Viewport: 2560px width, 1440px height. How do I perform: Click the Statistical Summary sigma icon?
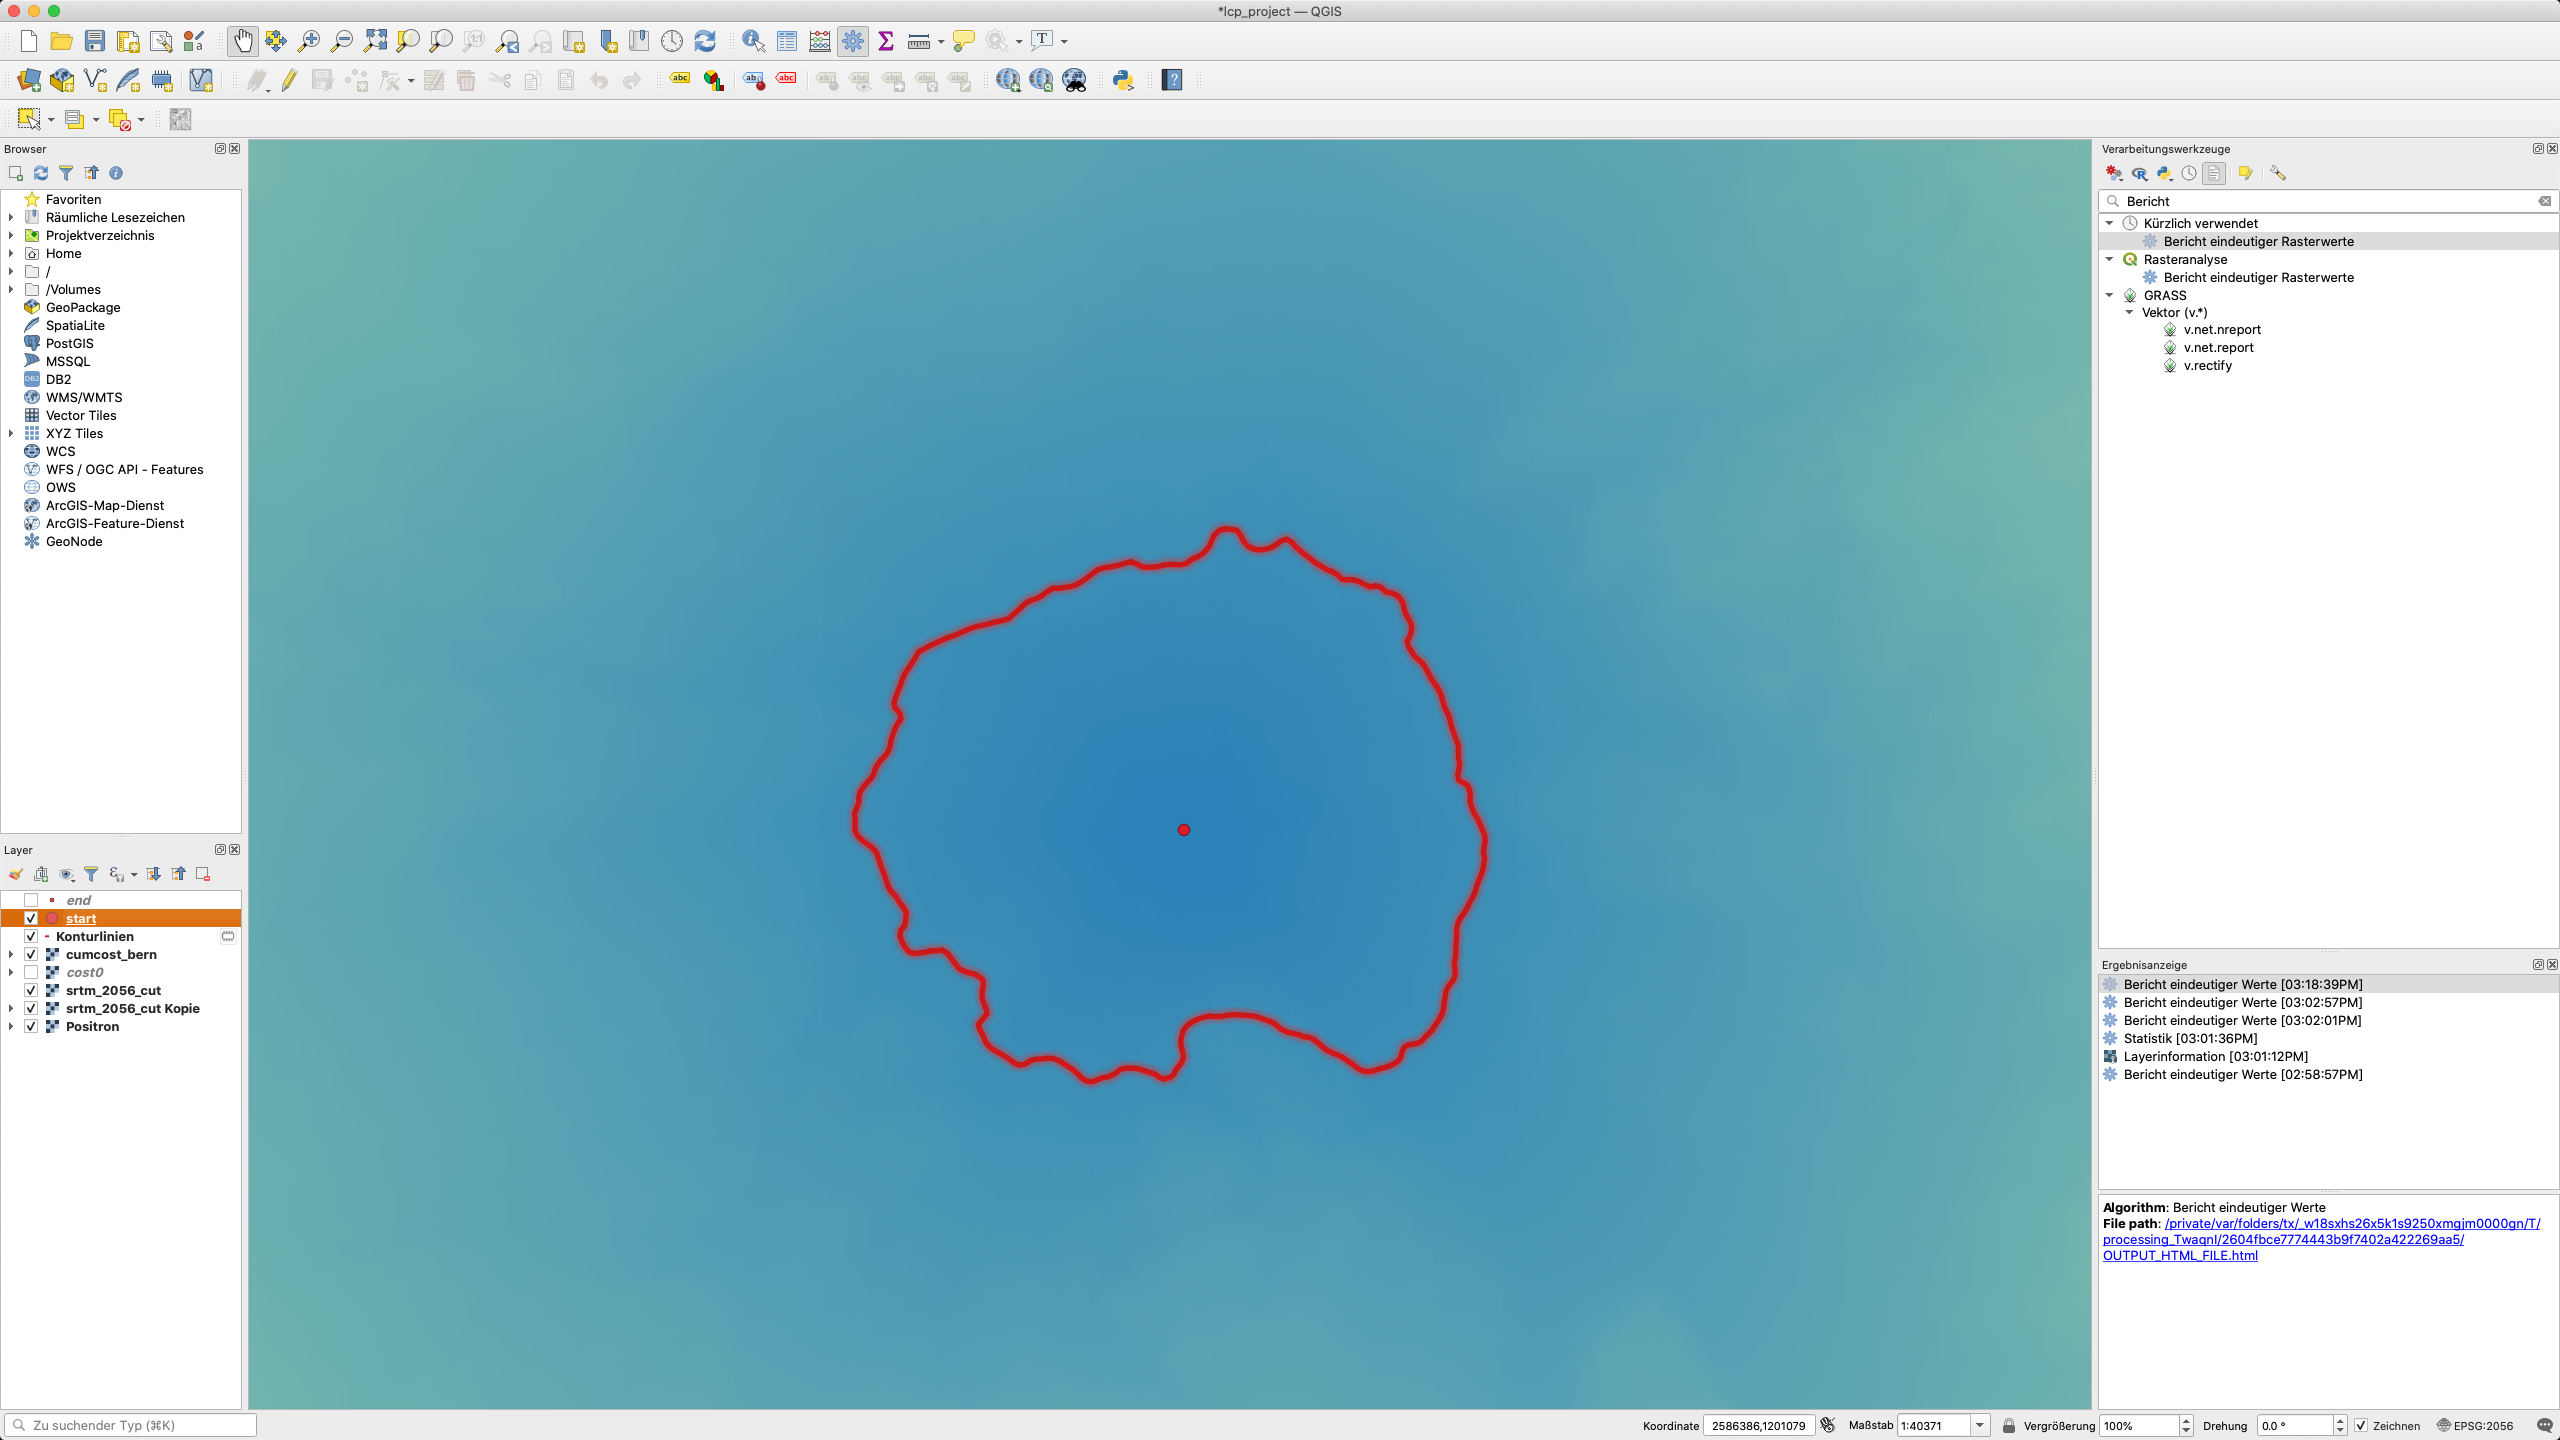(x=886, y=41)
